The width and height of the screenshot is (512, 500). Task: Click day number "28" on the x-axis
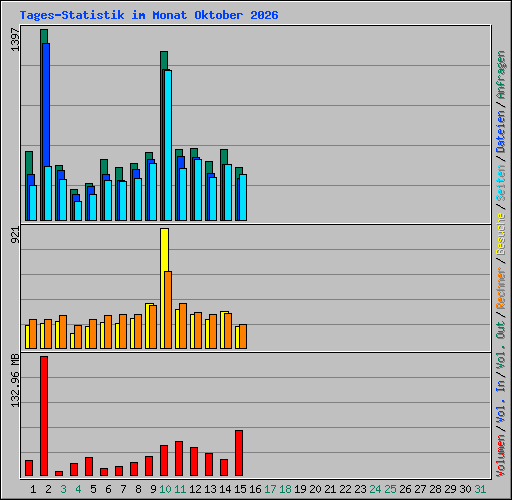tap(435, 489)
